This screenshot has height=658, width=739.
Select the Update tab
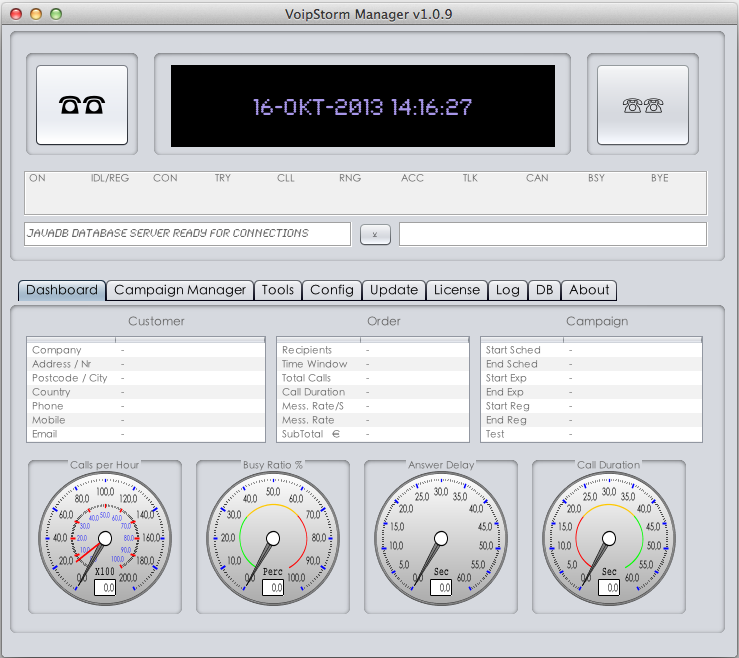tap(394, 290)
